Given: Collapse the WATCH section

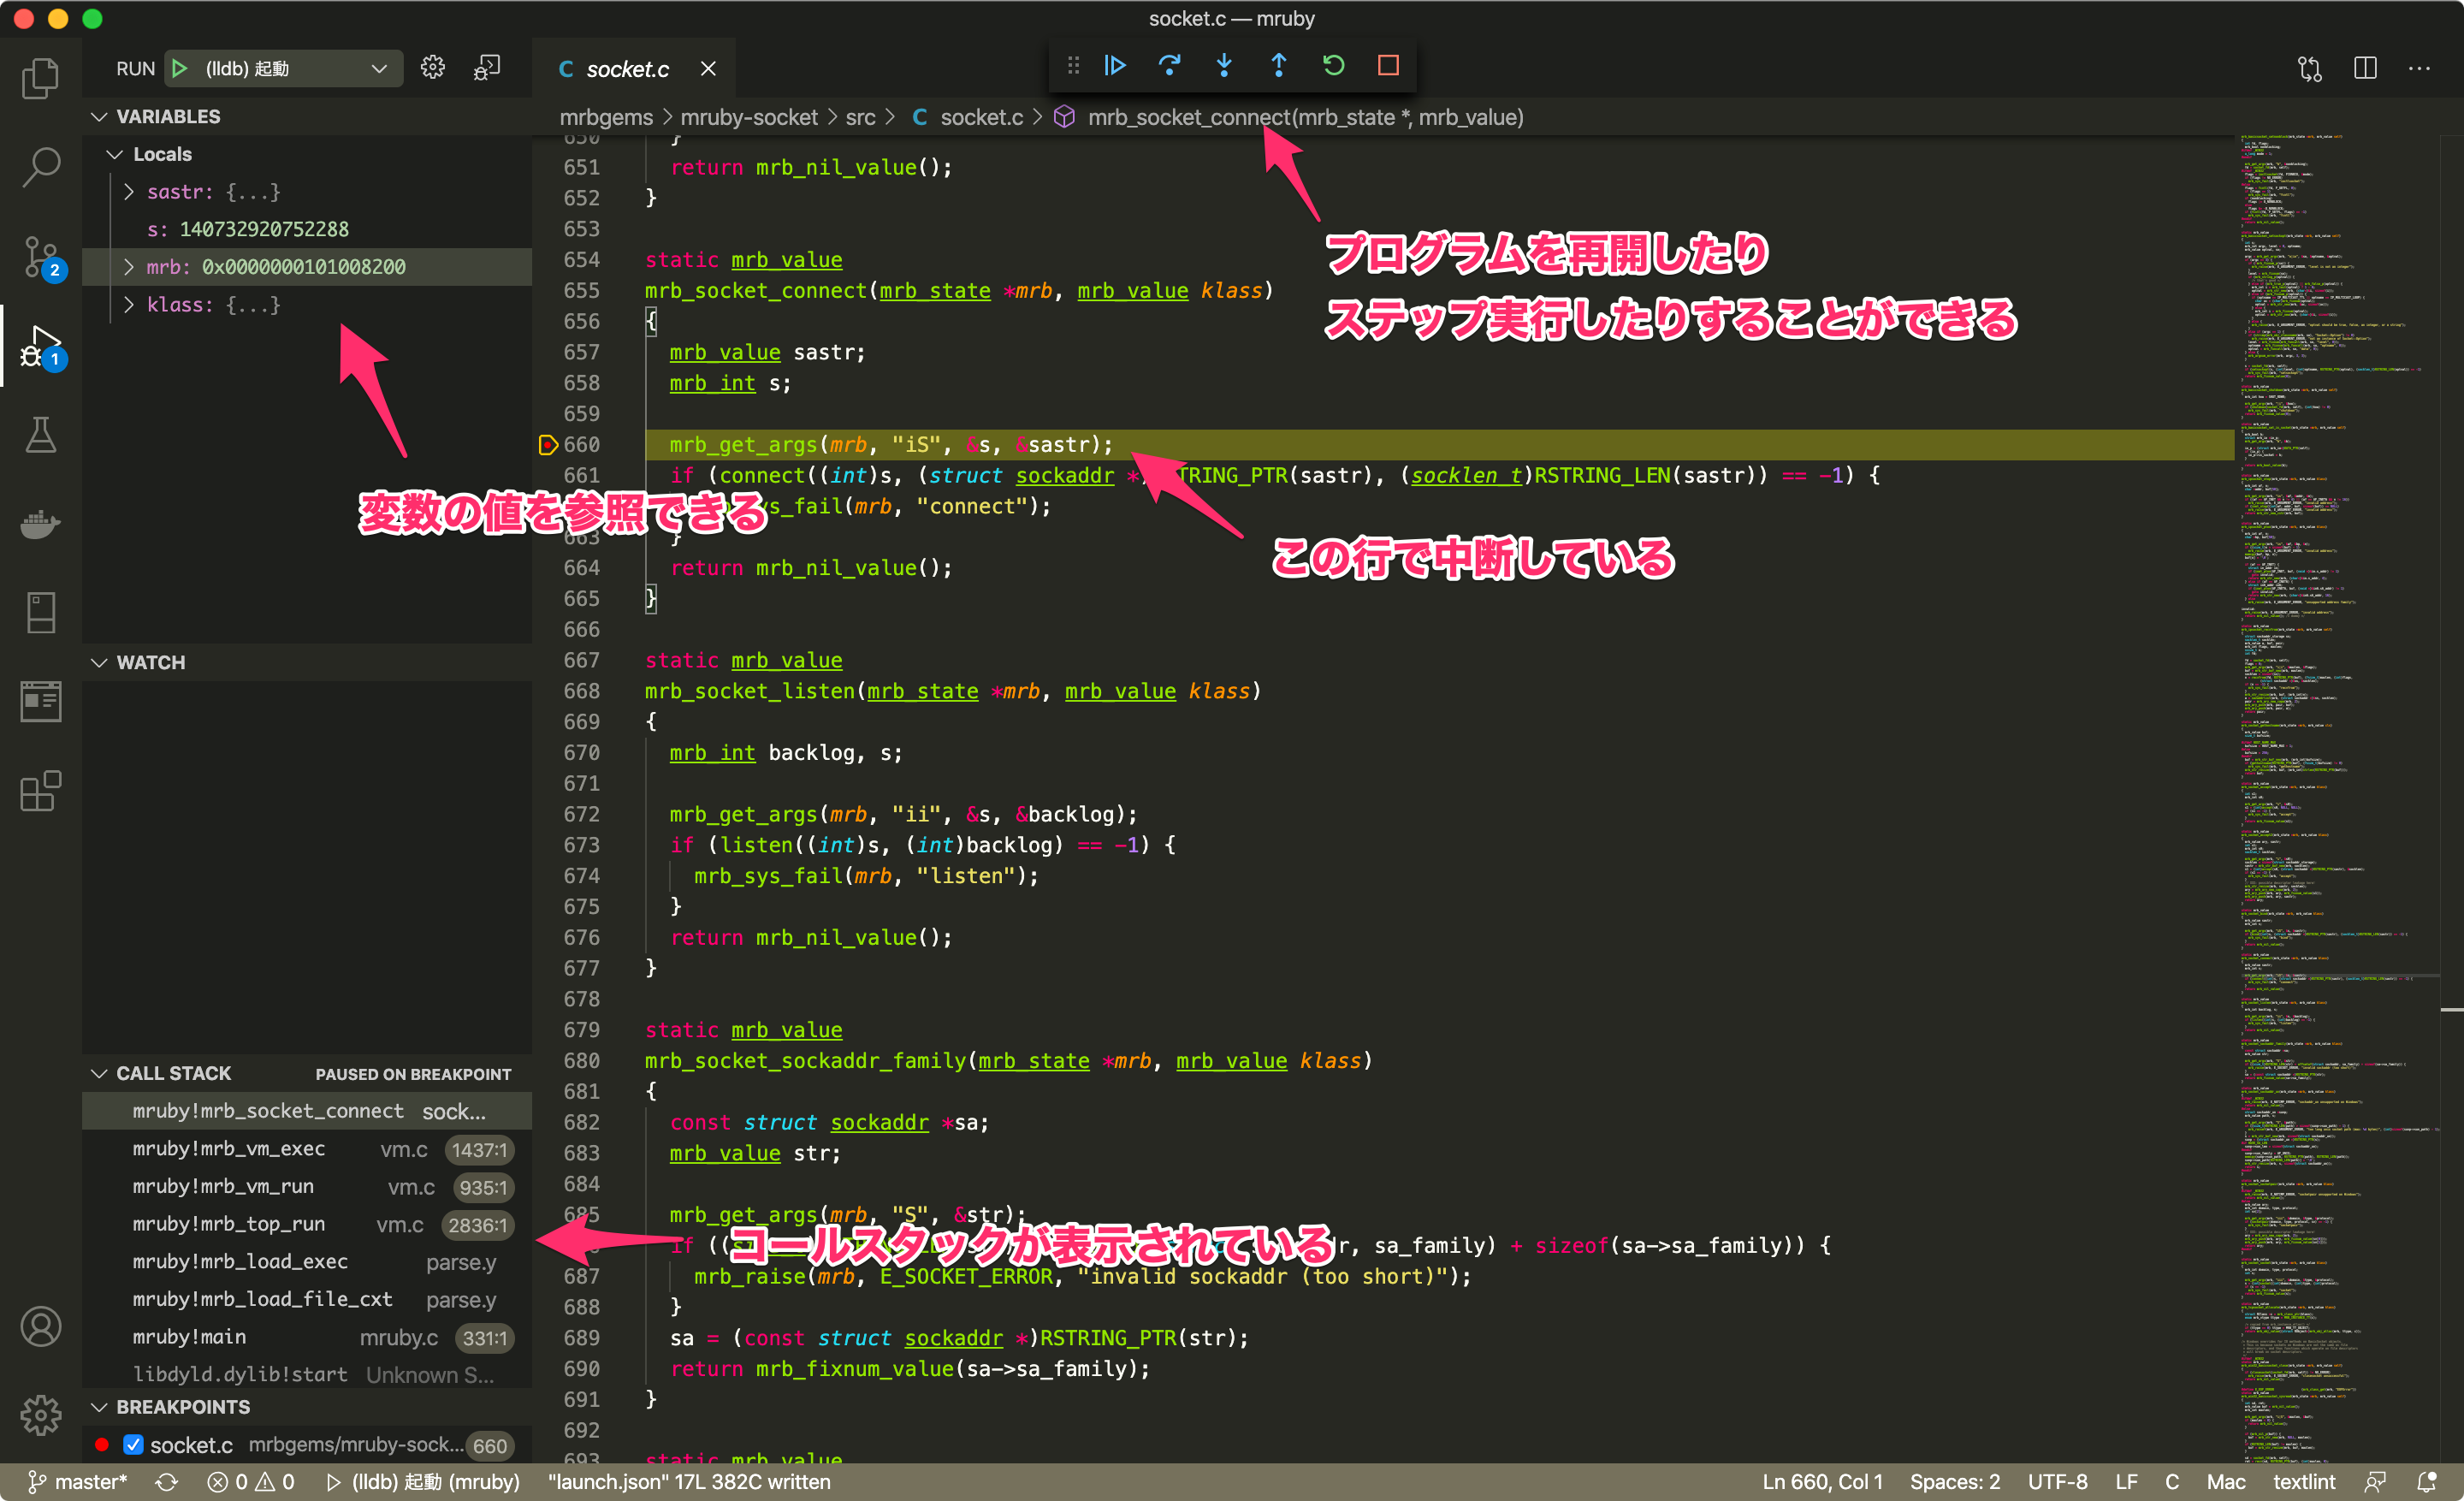Looking at the screenshot, I should click(100, 662).
